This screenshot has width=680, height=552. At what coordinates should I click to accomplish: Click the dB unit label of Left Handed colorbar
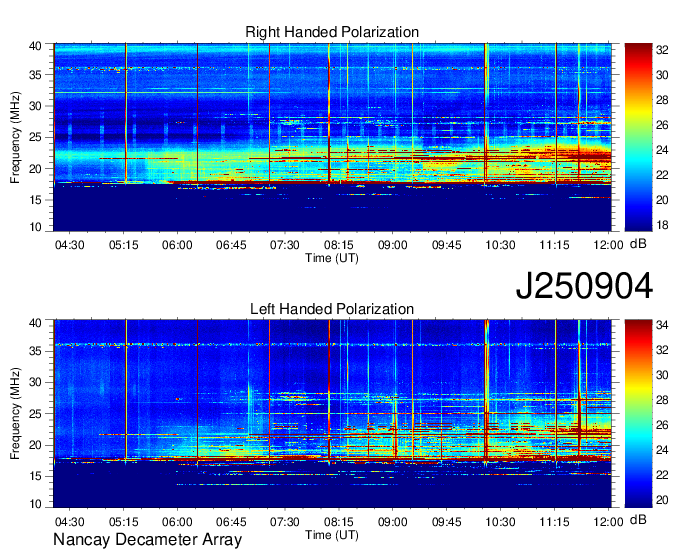638,520
